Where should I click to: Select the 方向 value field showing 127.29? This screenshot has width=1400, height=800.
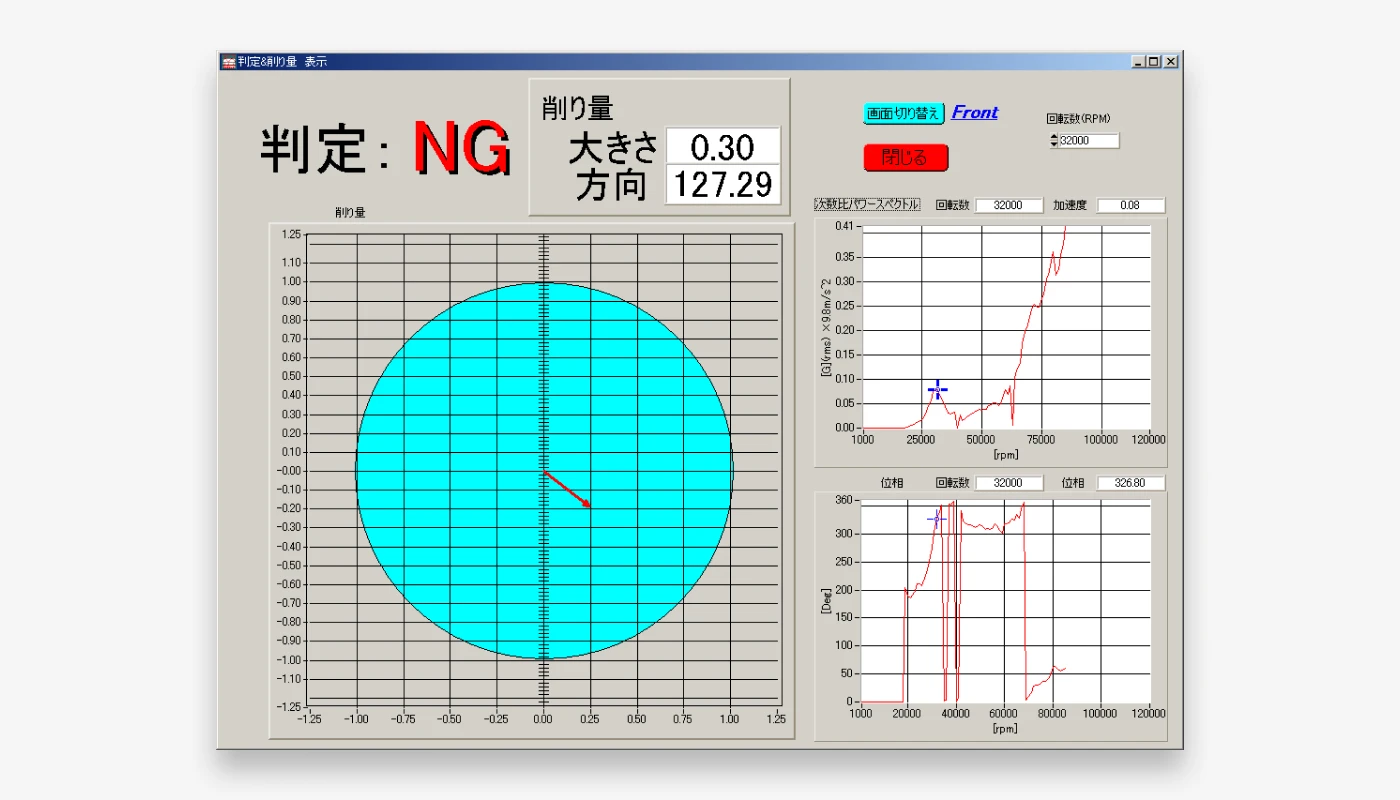(722, 185)
